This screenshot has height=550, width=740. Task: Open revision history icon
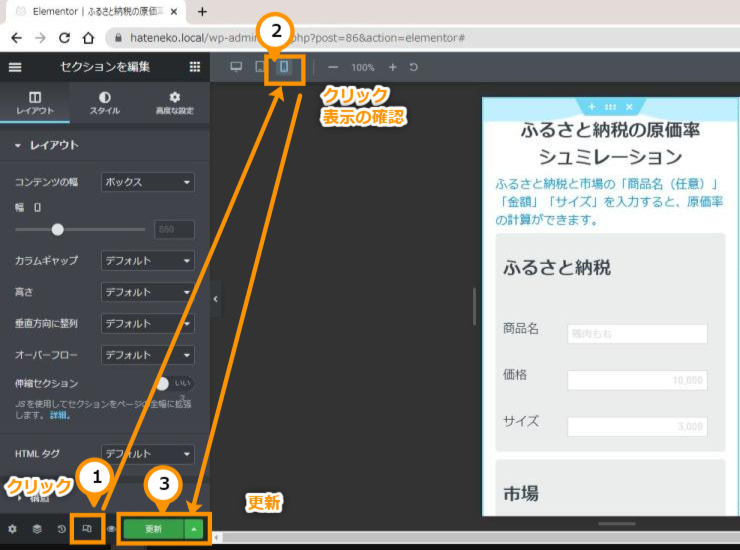pyautogui.click(x=61, y=529)
